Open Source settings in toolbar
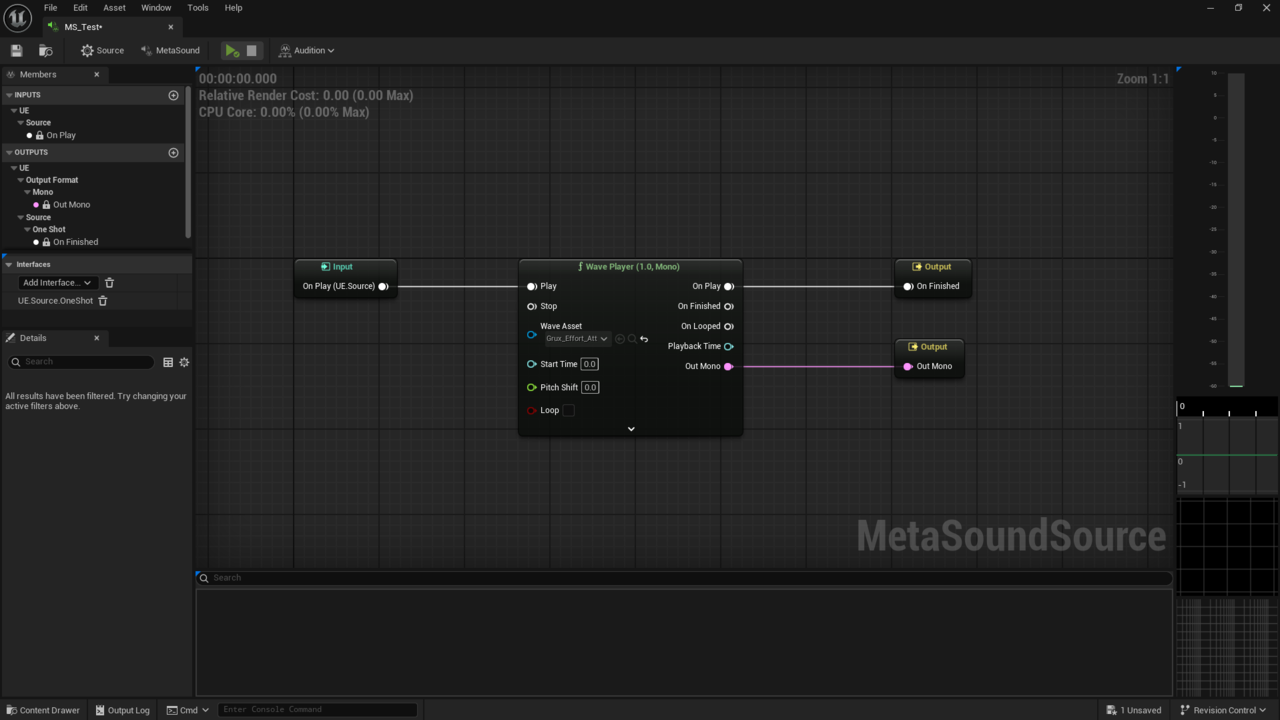This screenshot has width=1280, height=720. click(x=103, y=50)
